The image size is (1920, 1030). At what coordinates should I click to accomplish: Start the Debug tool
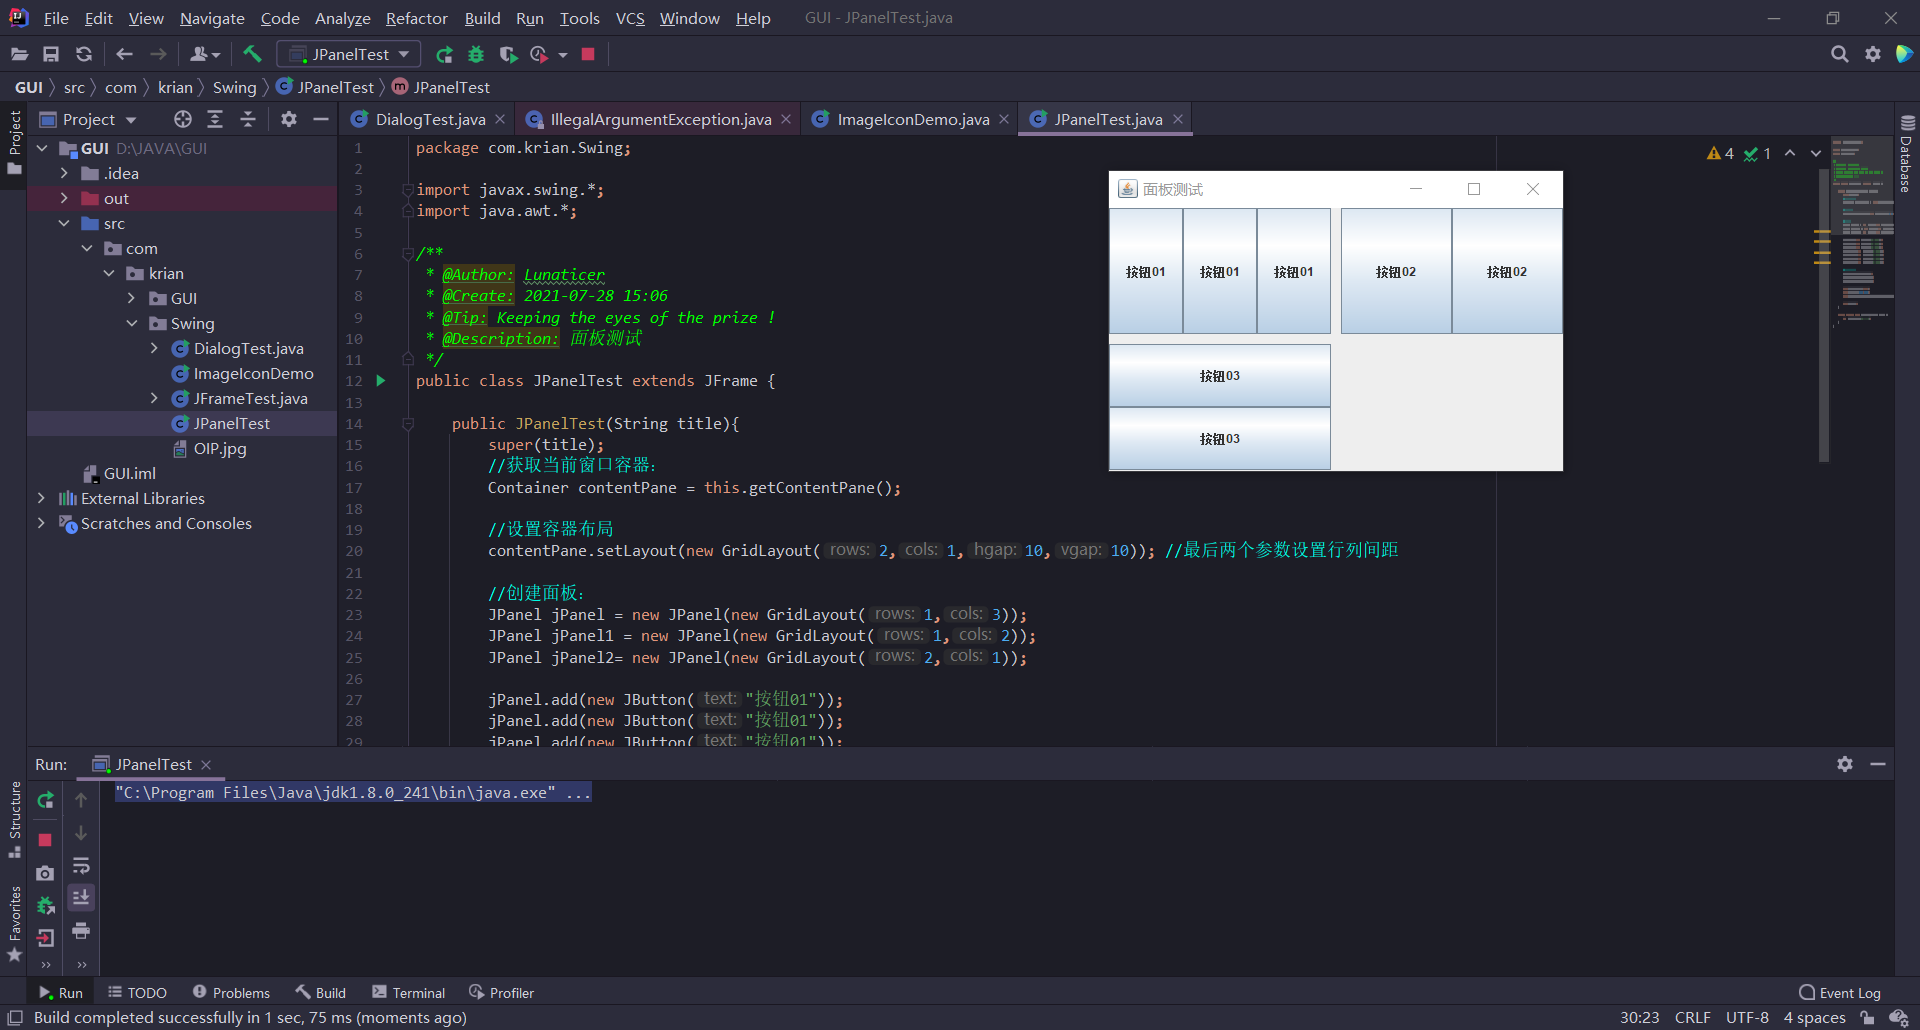pyautogui.click(x=476, y=54)
